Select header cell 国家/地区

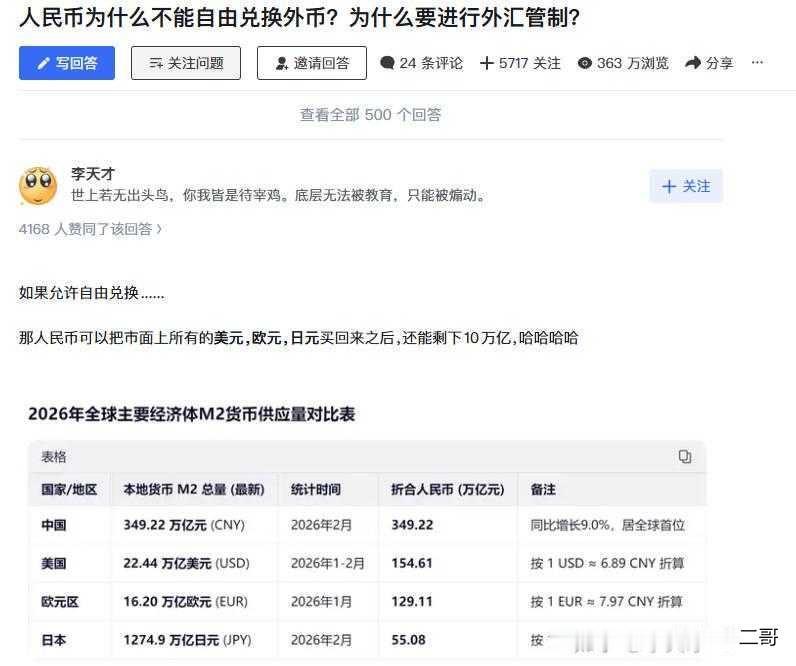pyautogui.click(x=69, y=489)
